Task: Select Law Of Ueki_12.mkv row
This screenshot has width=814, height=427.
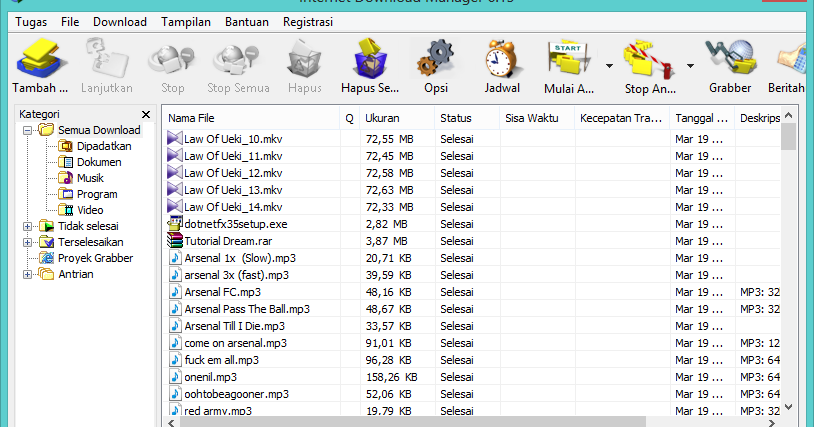Action: point(471,173)
